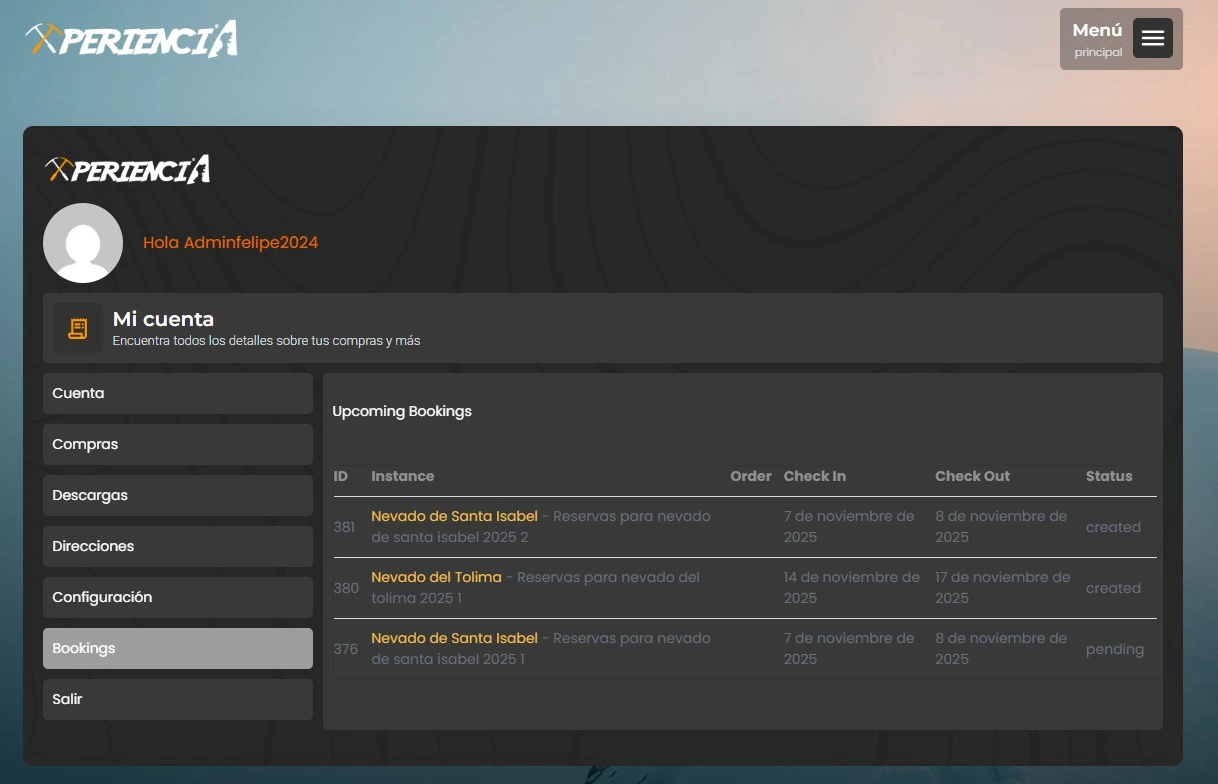Click the Xperiencia logo inside the account panel
Viewport: 1218px width, 784px height.
[x=127, y=169]
